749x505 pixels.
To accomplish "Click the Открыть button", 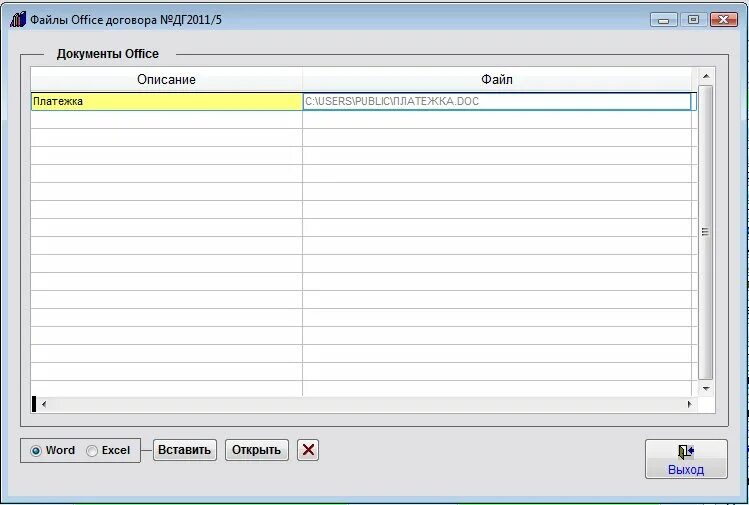I will pos(257,450).
